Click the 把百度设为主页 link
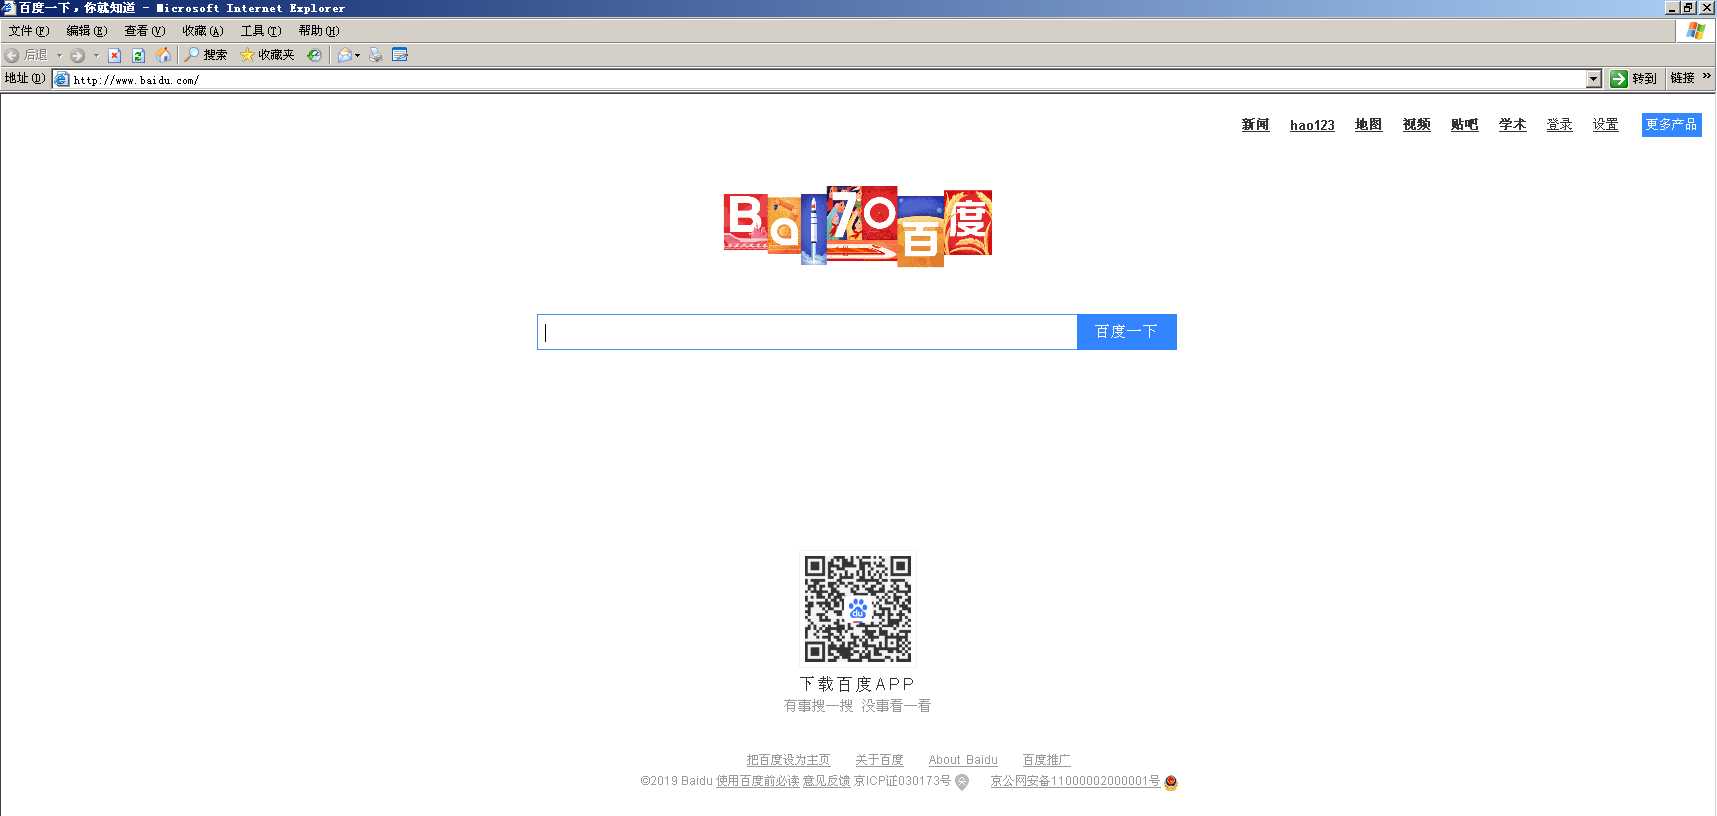The width and height of the screenshot is (1717, 816). tap(788, 761)
